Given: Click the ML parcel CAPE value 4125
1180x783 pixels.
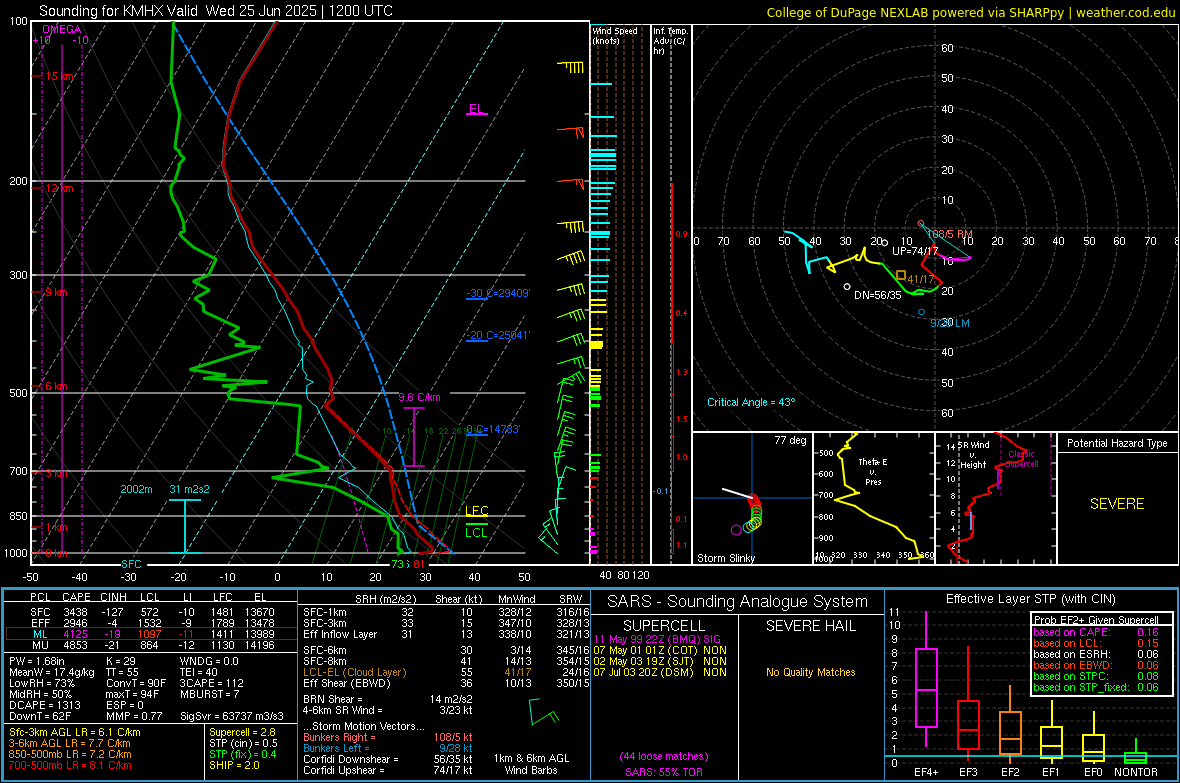Looking at the screenshot, I should pos(75,634).
